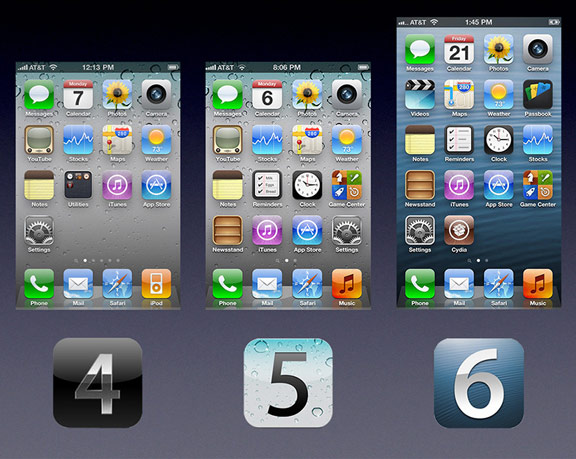
Task: Open YouTube on the iOS 5 screen
Action: pyautogui.click(x=228, y=140)
